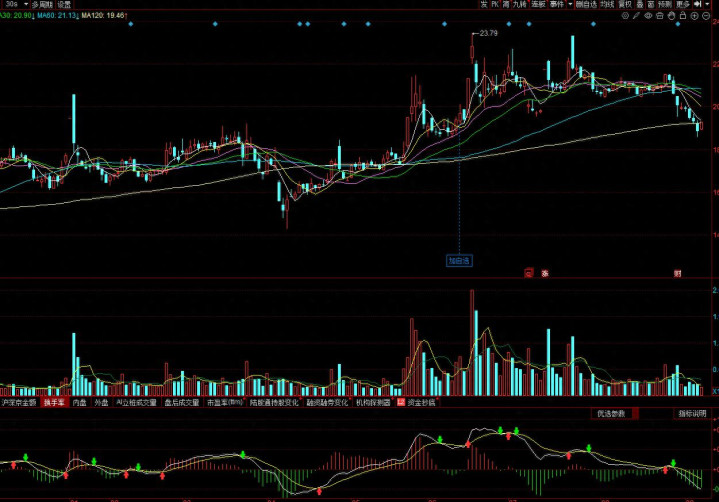Click the plus zoom-in circle icon
This screenshot has width=719, height=502.
coord(694,16)
